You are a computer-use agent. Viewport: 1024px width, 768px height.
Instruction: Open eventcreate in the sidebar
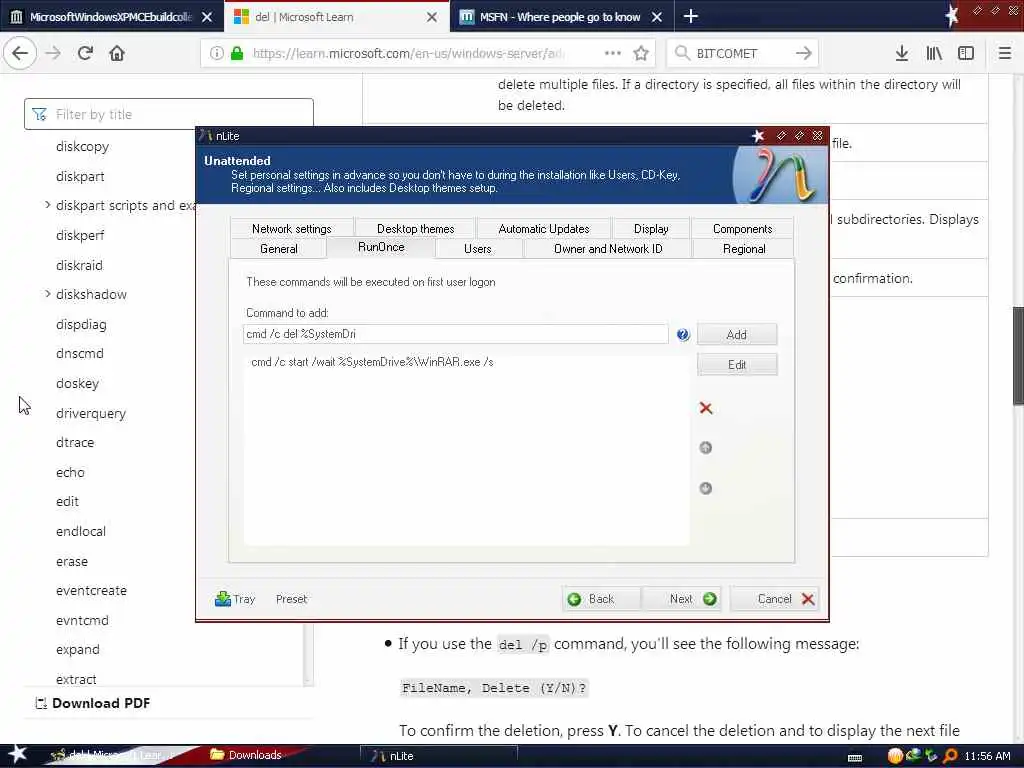pyautogui.click(x=91, y=590)
